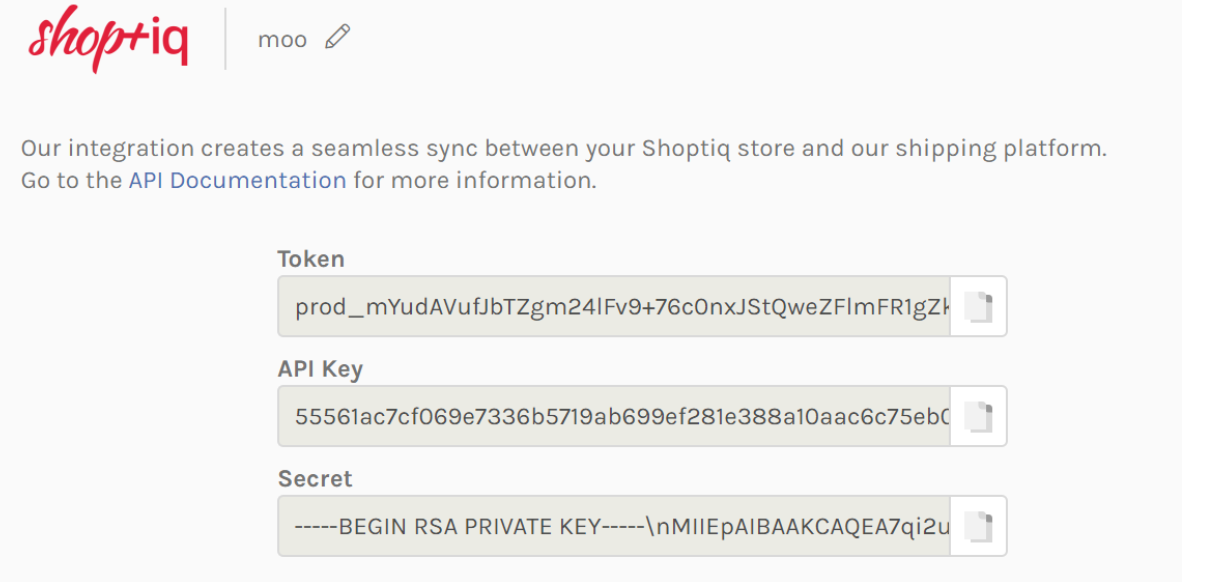The height and width of the screenshot is (582, 1227).
Task: Click the Token field label
Action: pos(311,259)
